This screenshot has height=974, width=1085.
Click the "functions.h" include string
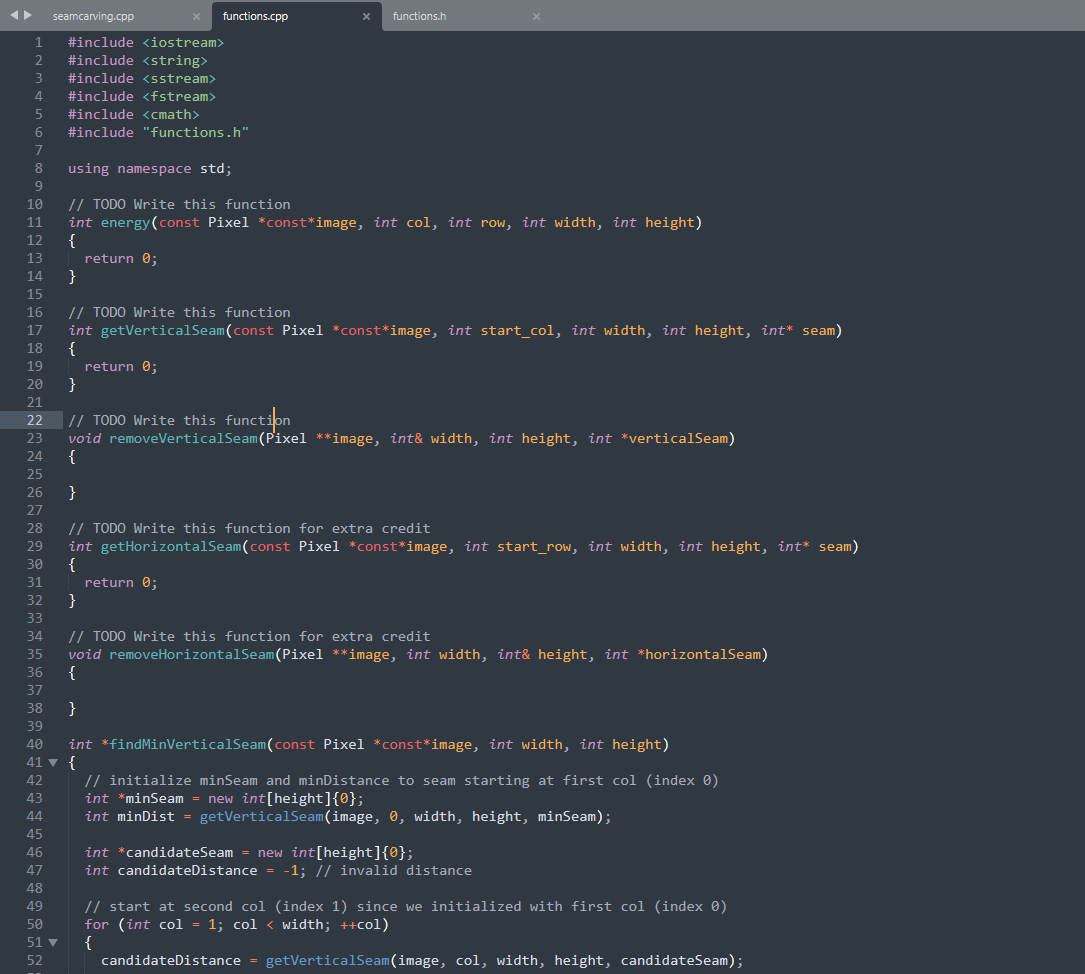click(196, 132)
